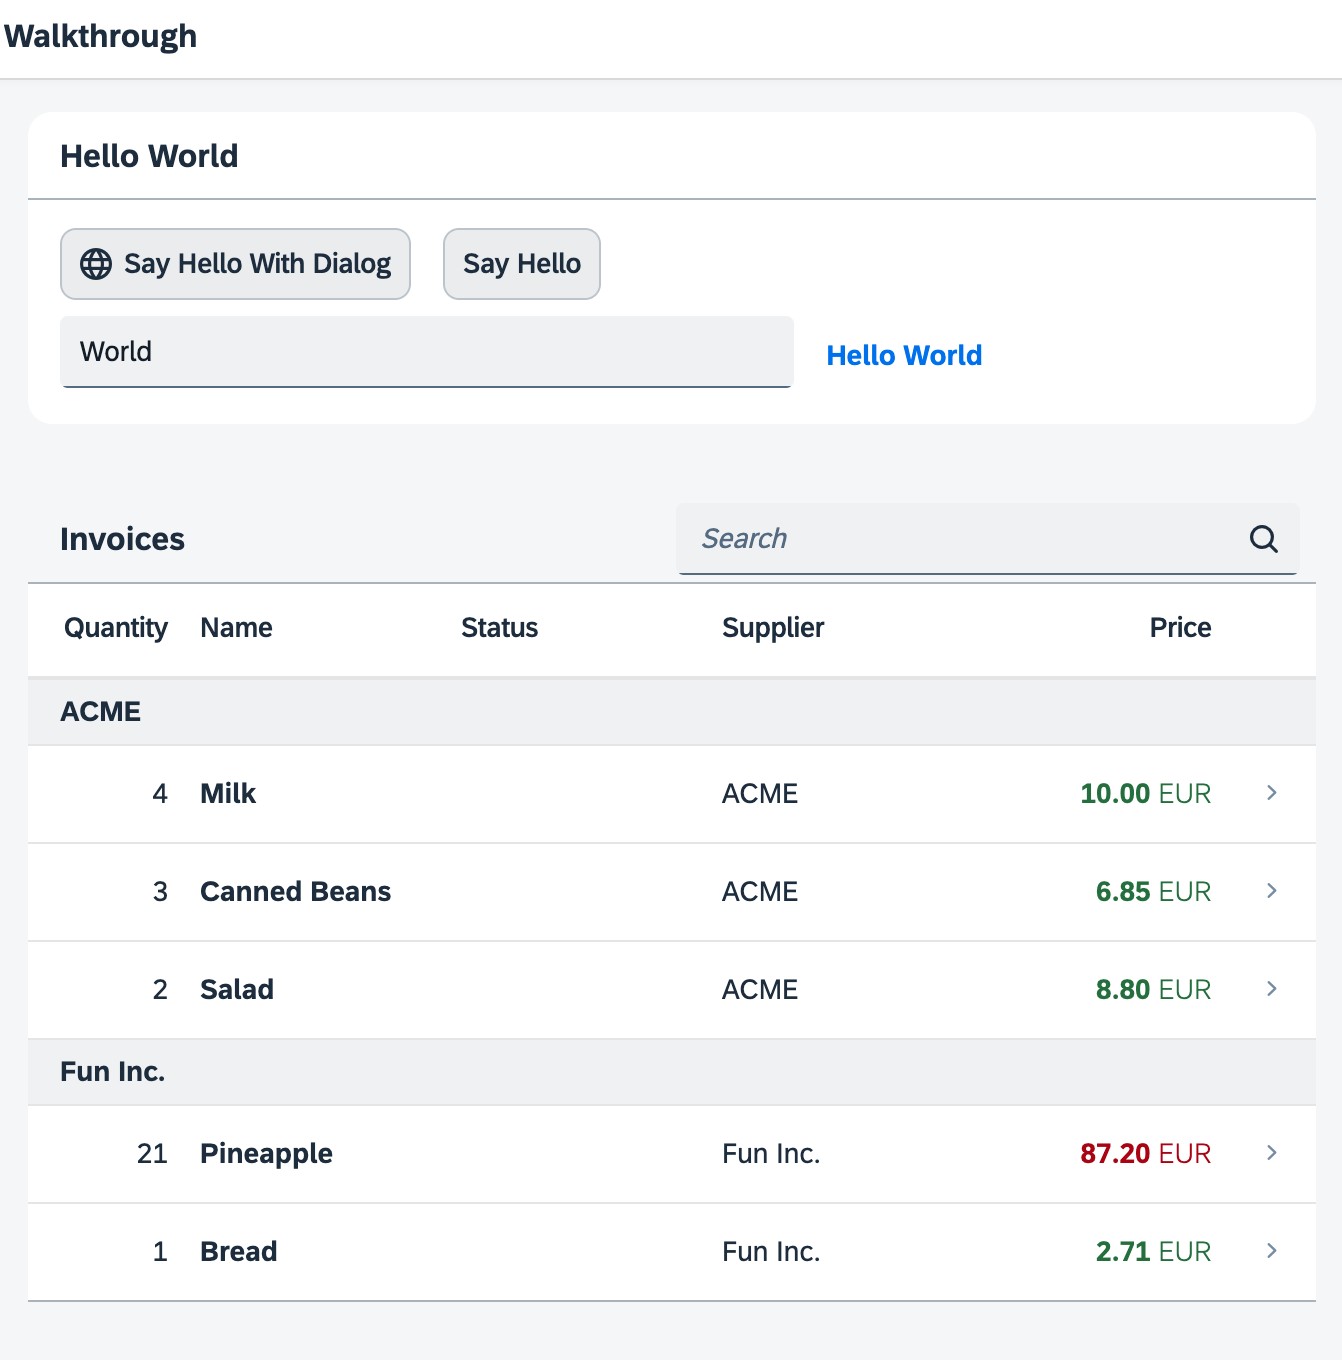Click the 87.20 EUR red price
This screenshot has width=1342, height=1360.
click(1145, 1153)
